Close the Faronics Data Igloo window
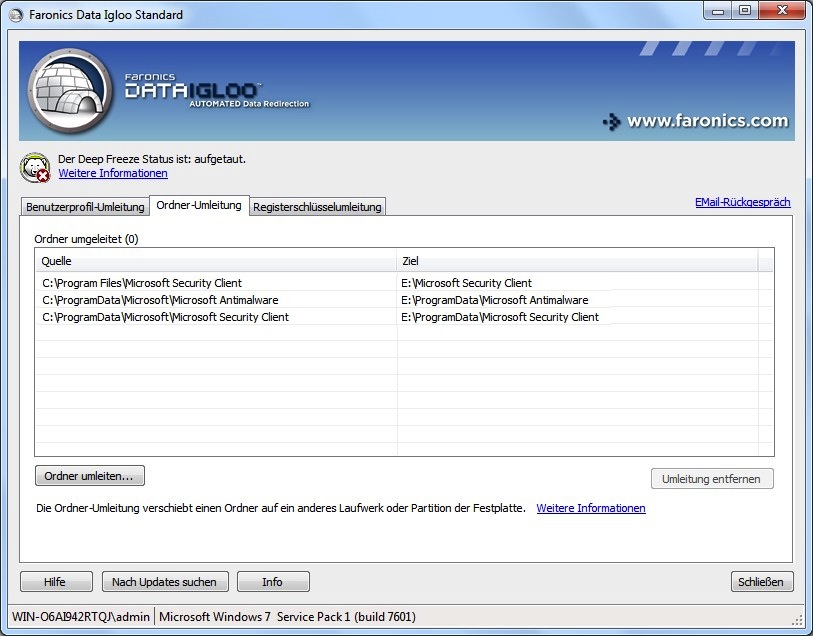Screen dimensions: 813x636 tap(782, 11)
